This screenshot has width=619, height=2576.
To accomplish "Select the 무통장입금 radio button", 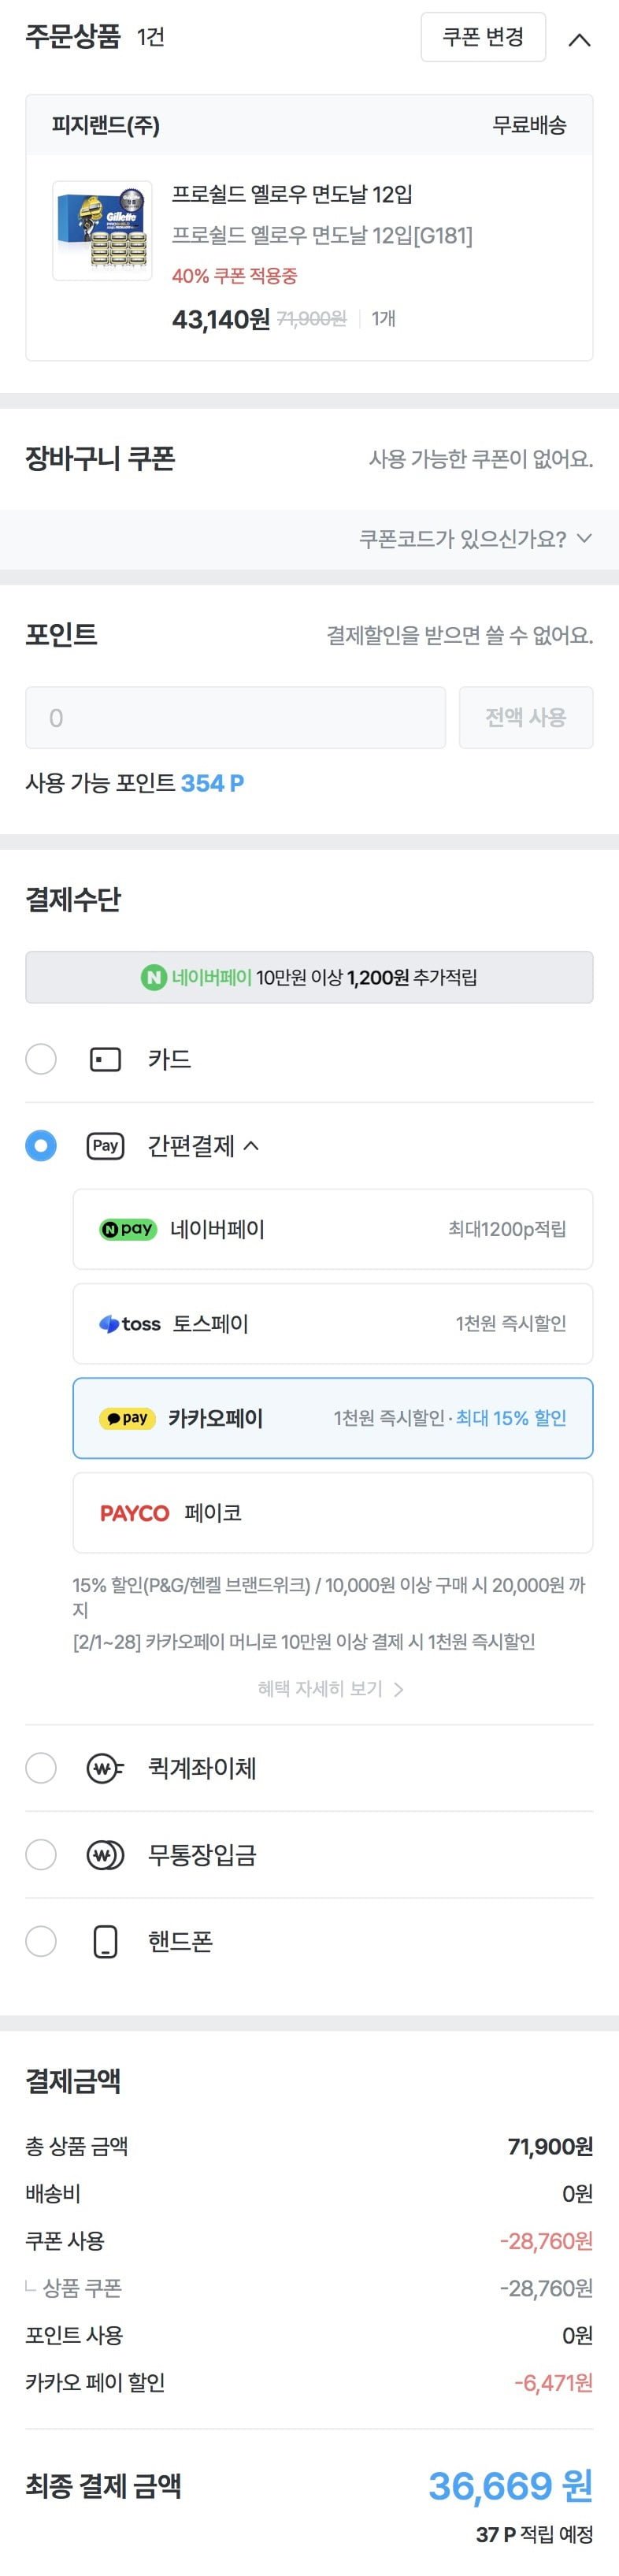I will [41, 1855].
